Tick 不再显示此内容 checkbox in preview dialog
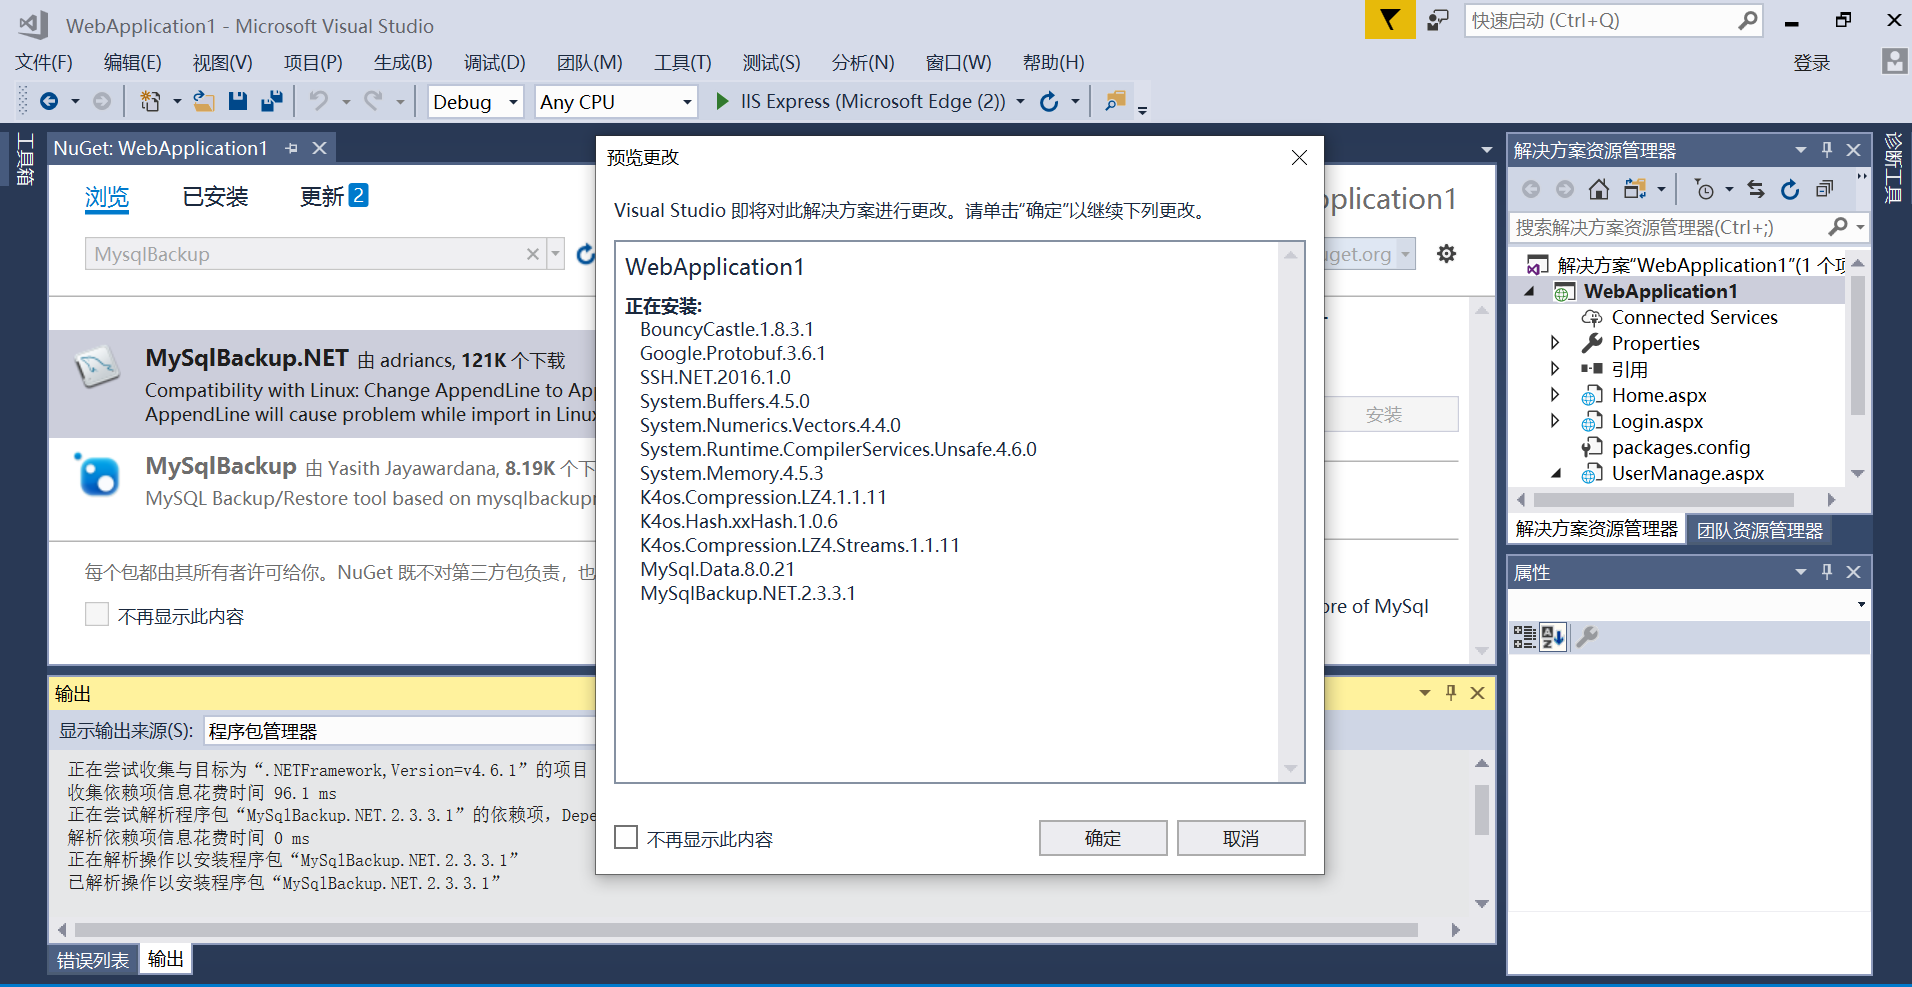1912x987 pixels. click(626, 837)
